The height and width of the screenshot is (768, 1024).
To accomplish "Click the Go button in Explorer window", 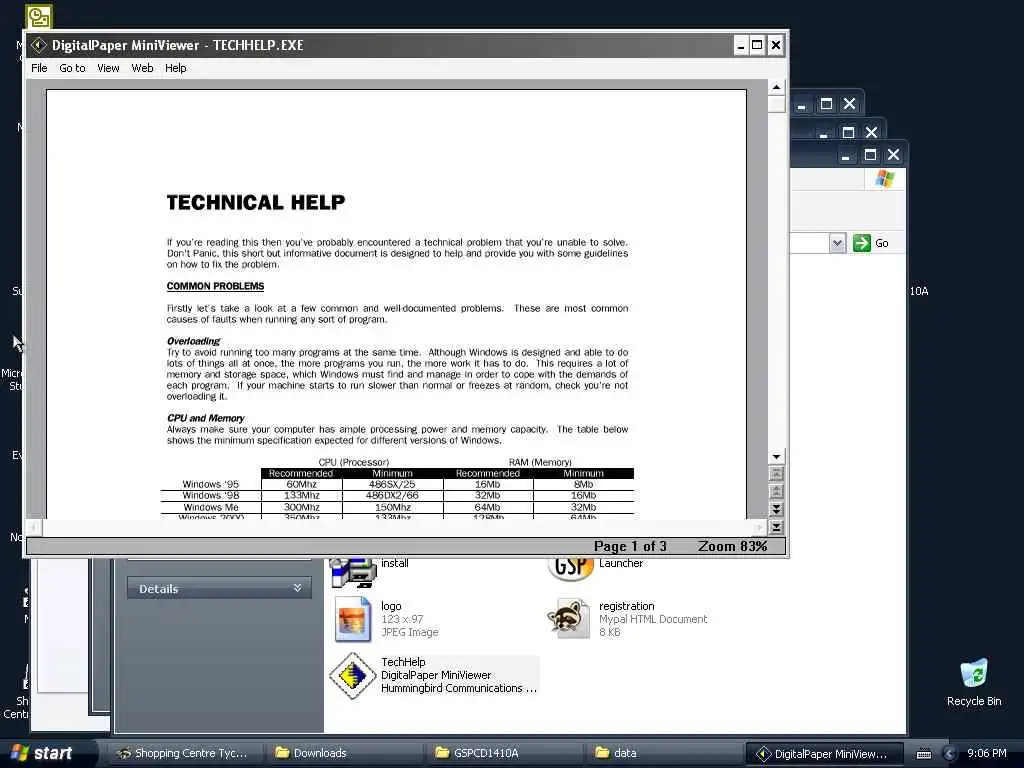I will point(871,243).
